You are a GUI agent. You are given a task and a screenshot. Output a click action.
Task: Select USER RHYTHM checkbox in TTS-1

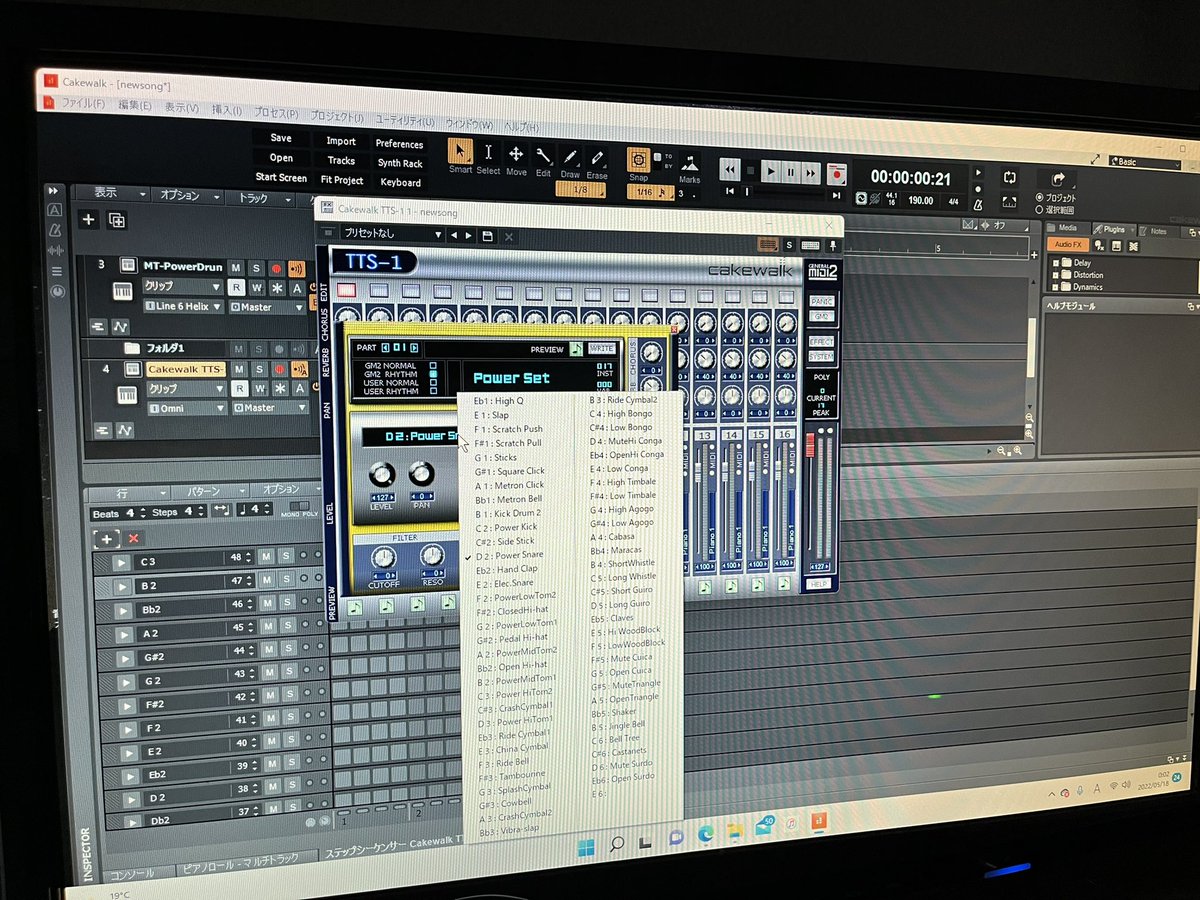click(x=433, y=390)
